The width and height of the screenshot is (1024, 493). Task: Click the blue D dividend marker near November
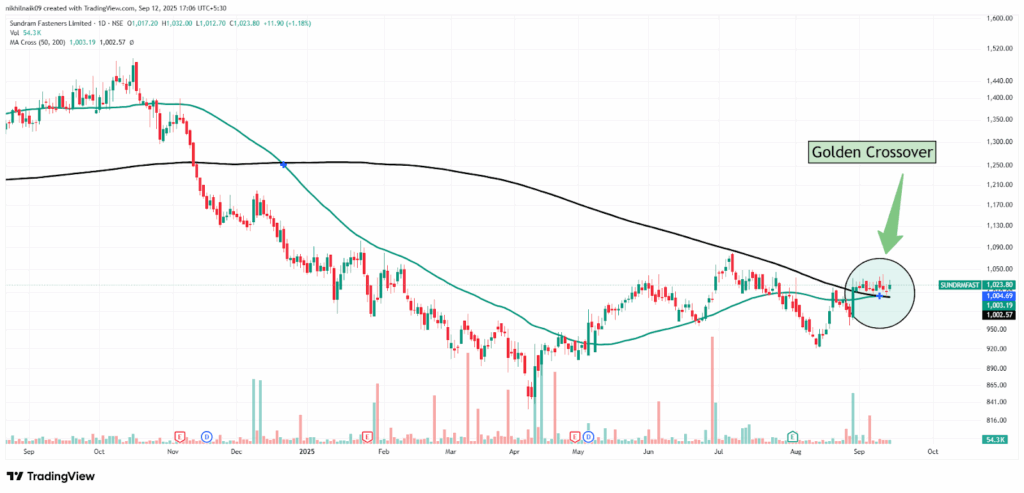point(206,436)
